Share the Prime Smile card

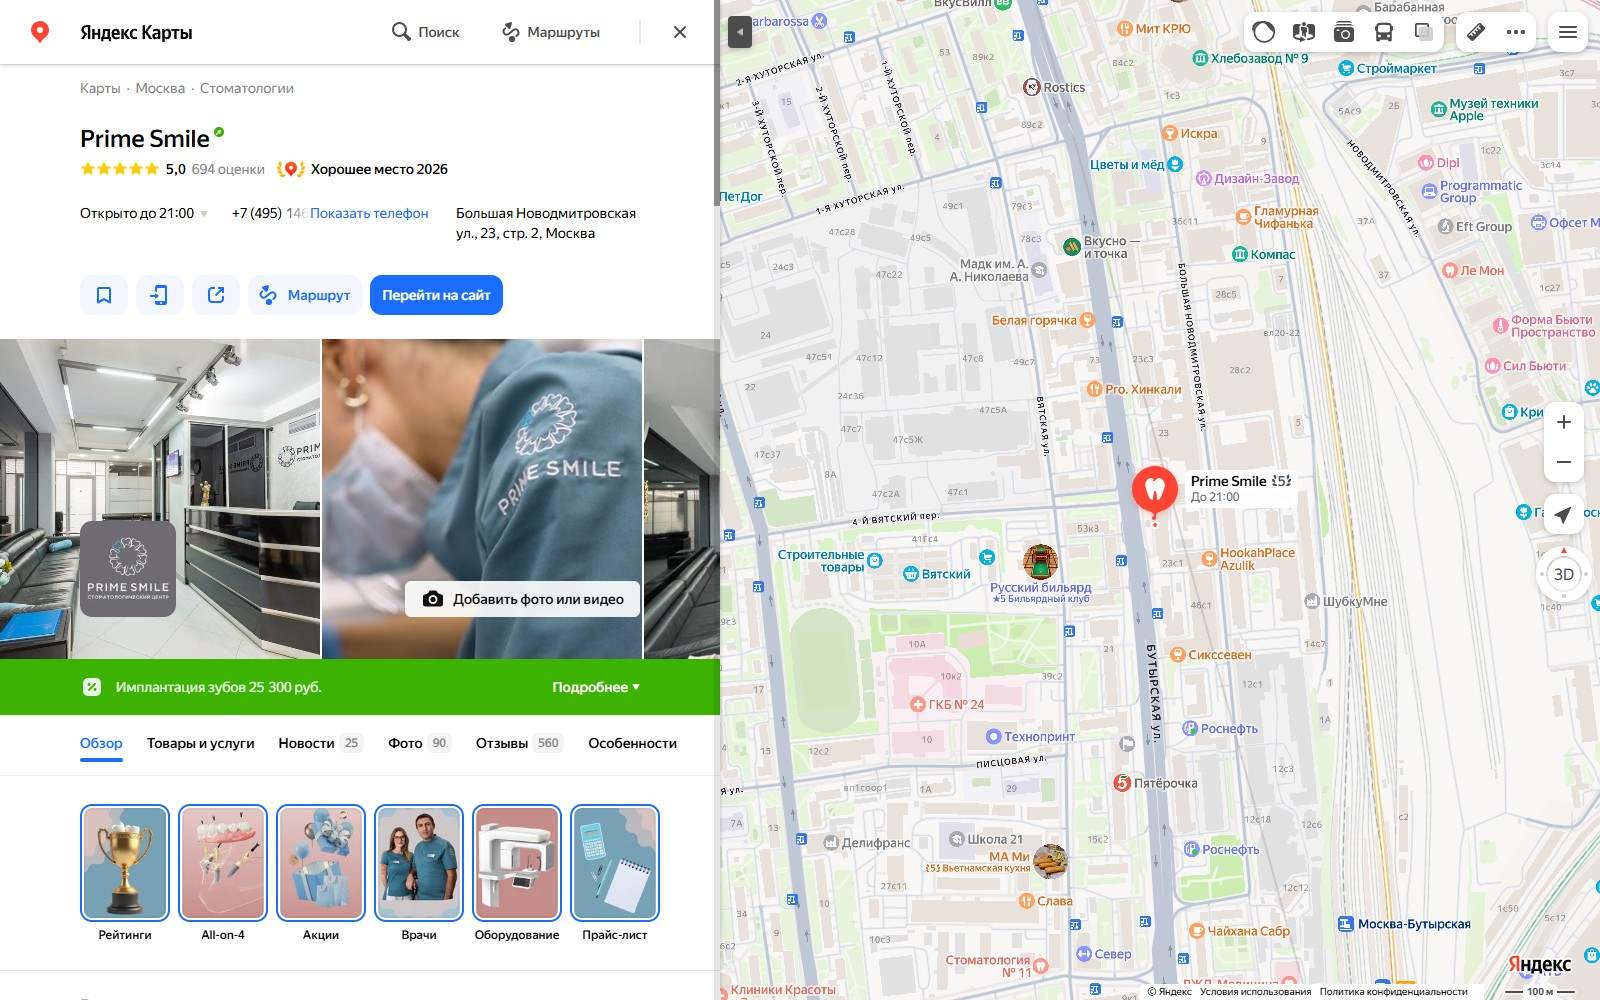216,295
